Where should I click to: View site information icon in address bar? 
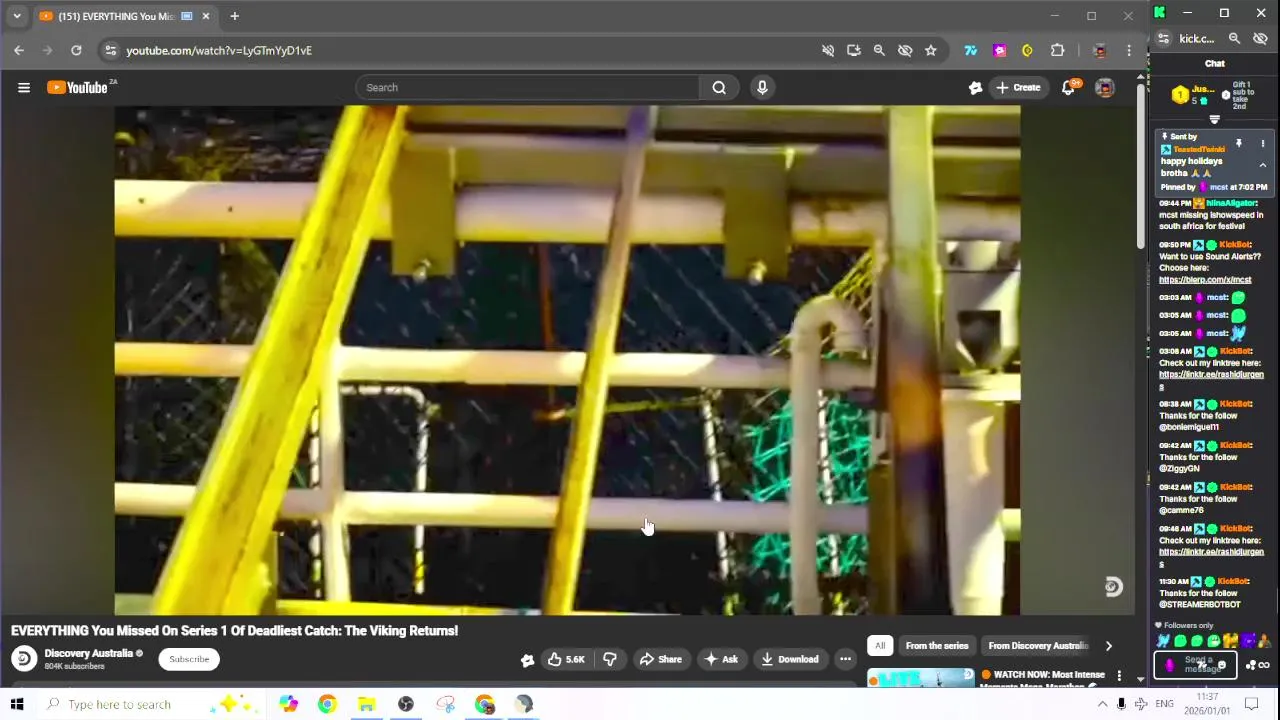click(110, 50)
